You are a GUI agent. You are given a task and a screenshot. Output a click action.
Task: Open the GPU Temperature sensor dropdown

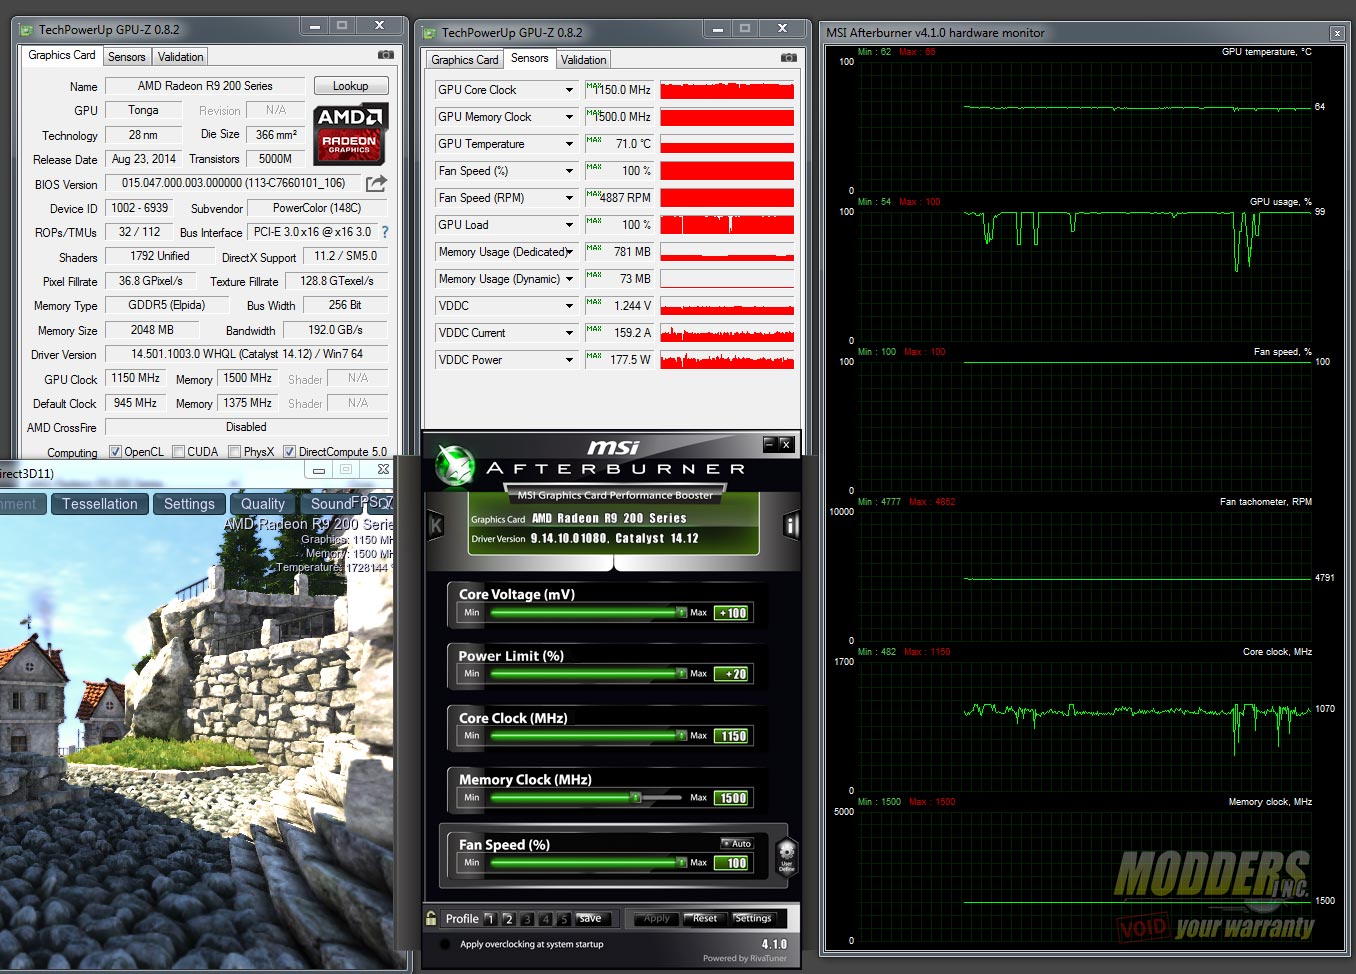pos(569,144)
